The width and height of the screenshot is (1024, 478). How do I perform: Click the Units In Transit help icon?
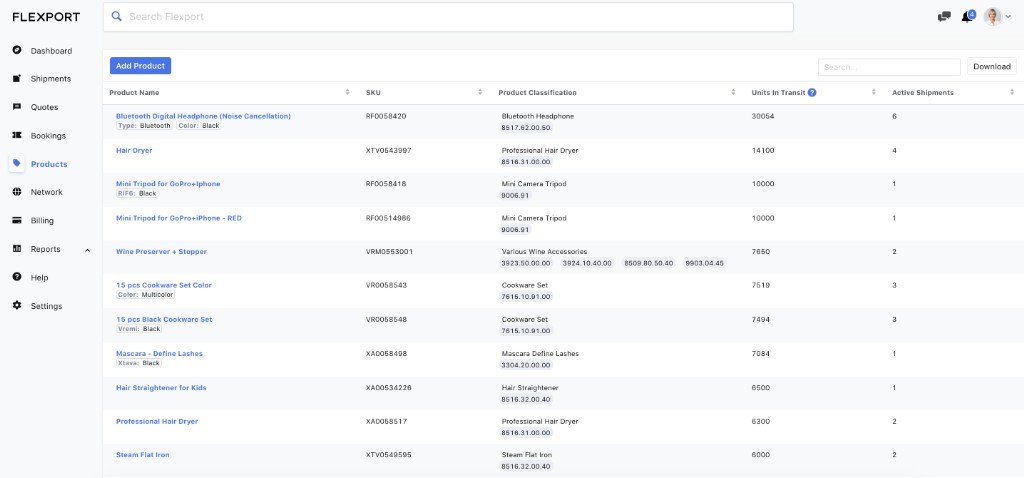[812, 93]
